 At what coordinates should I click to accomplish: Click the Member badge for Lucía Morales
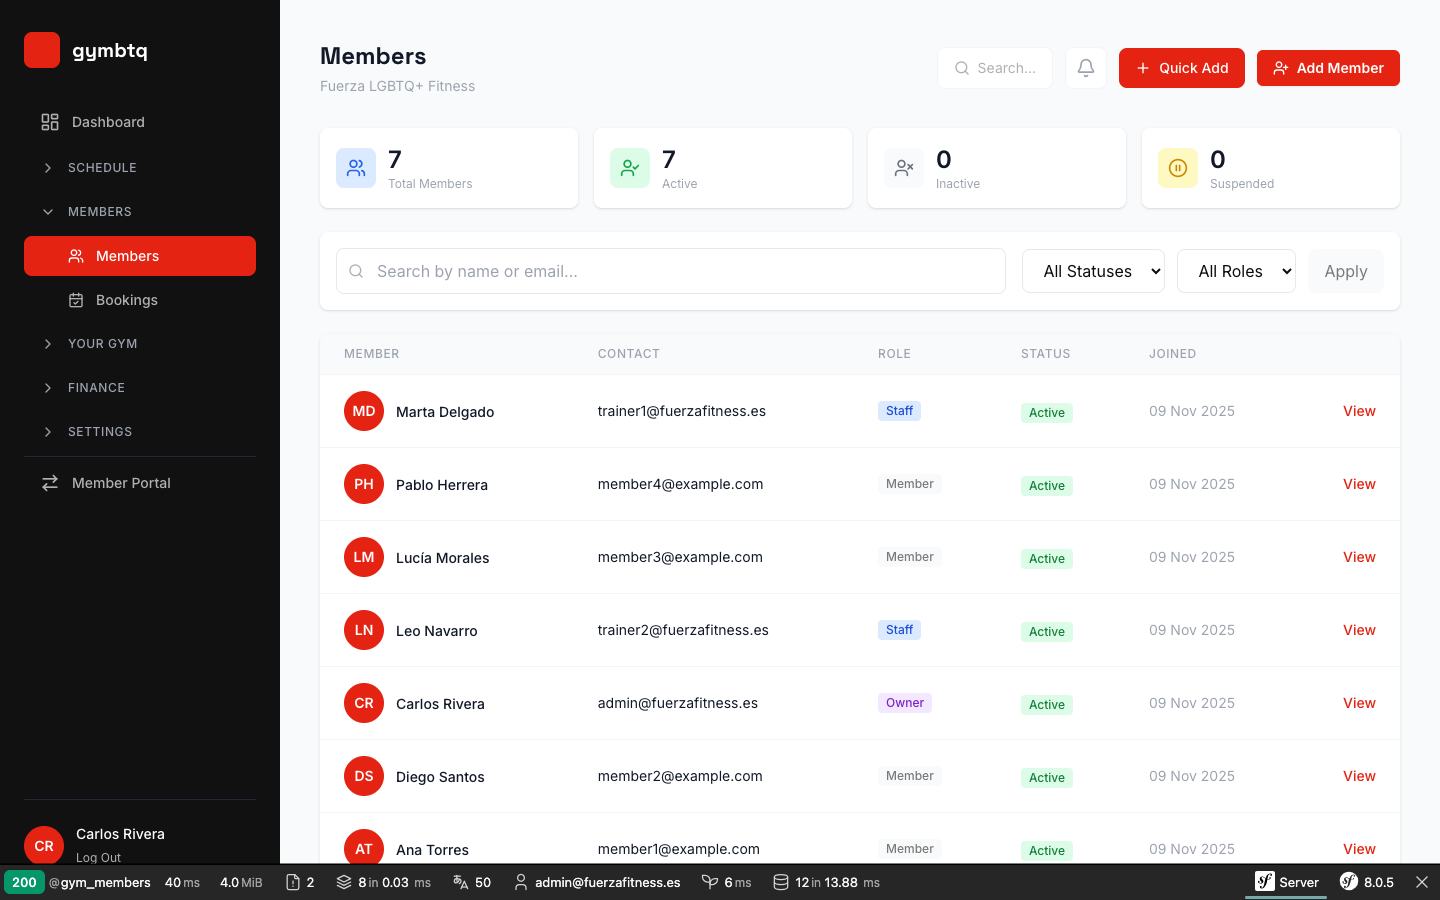click(x=910, y=557)
